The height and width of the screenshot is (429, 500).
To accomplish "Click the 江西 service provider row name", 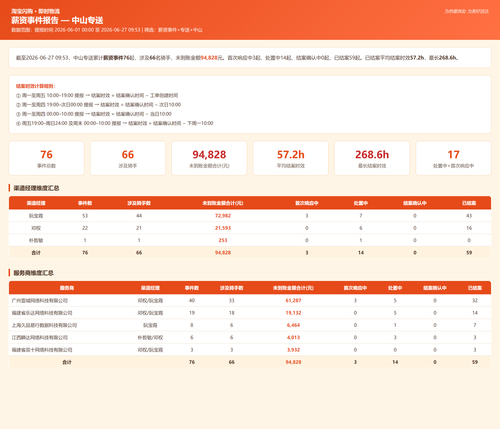I will [x=40, y=338].
